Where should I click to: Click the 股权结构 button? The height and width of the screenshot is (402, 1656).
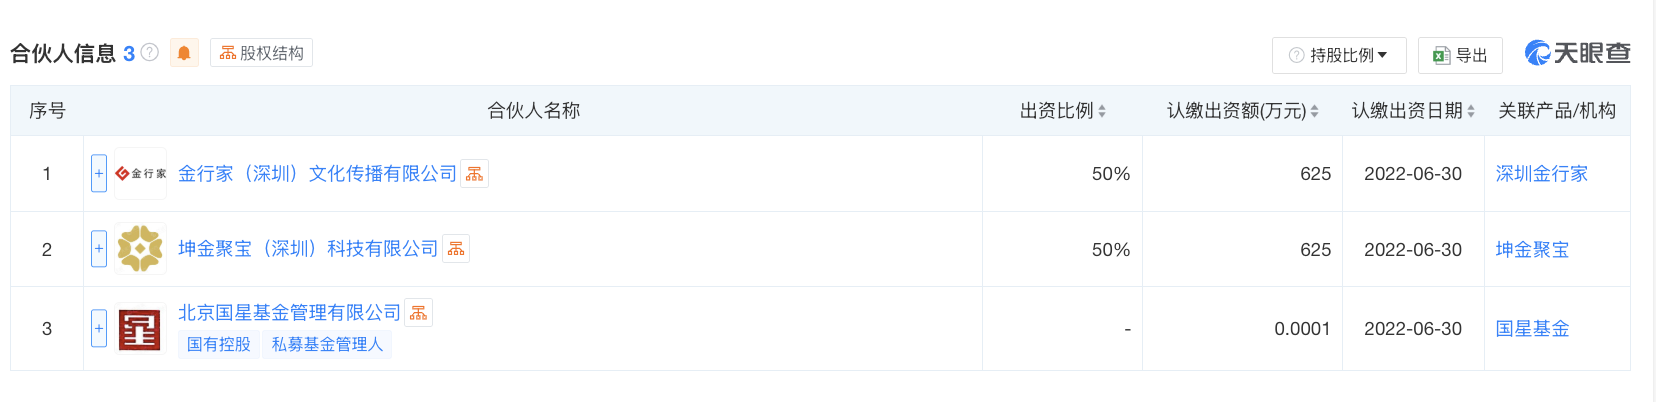pos(261,53)
